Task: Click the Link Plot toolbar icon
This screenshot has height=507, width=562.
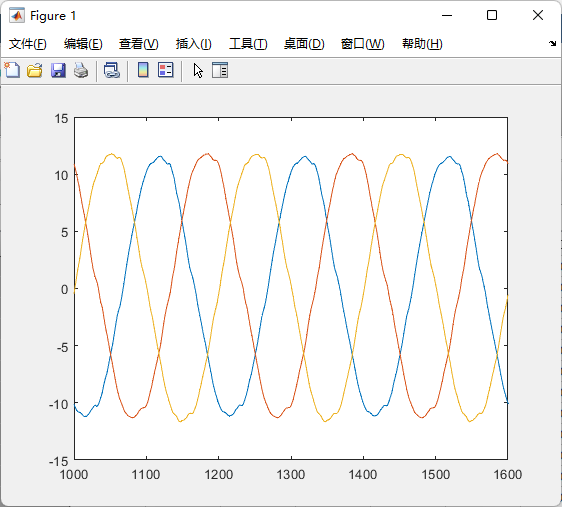Action: point(112,70)
